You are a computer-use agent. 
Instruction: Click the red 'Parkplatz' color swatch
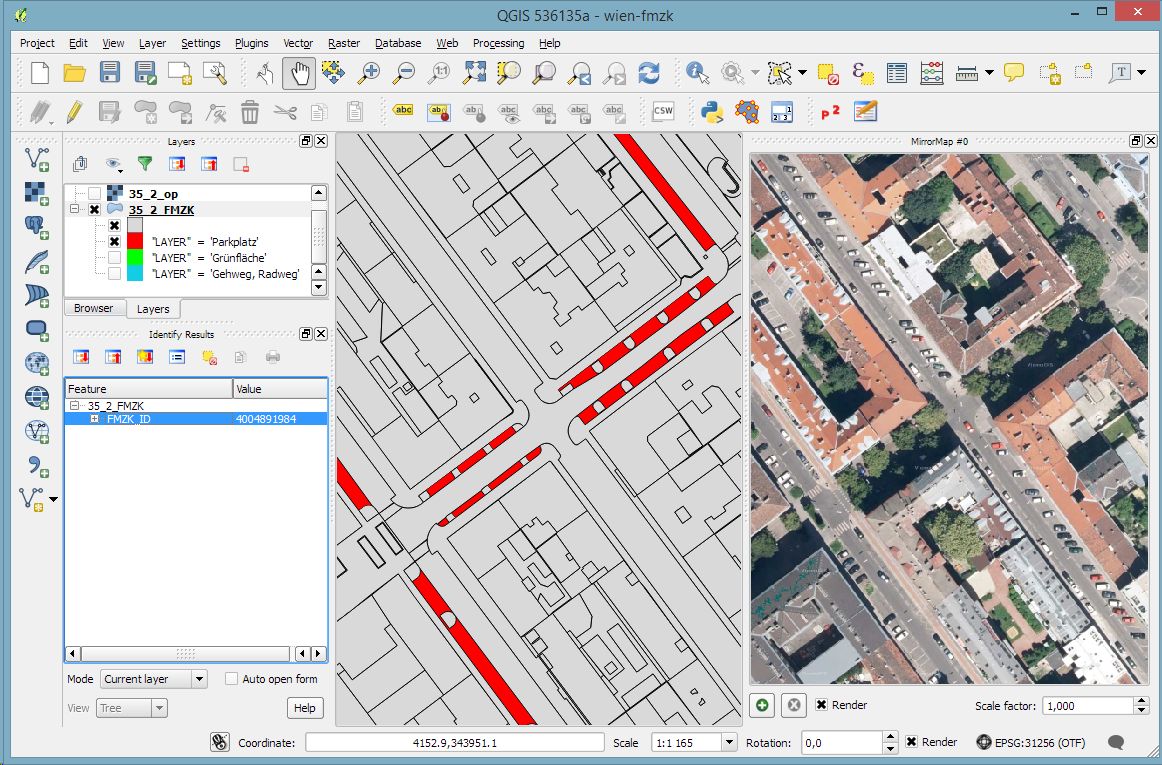[135, 241]
